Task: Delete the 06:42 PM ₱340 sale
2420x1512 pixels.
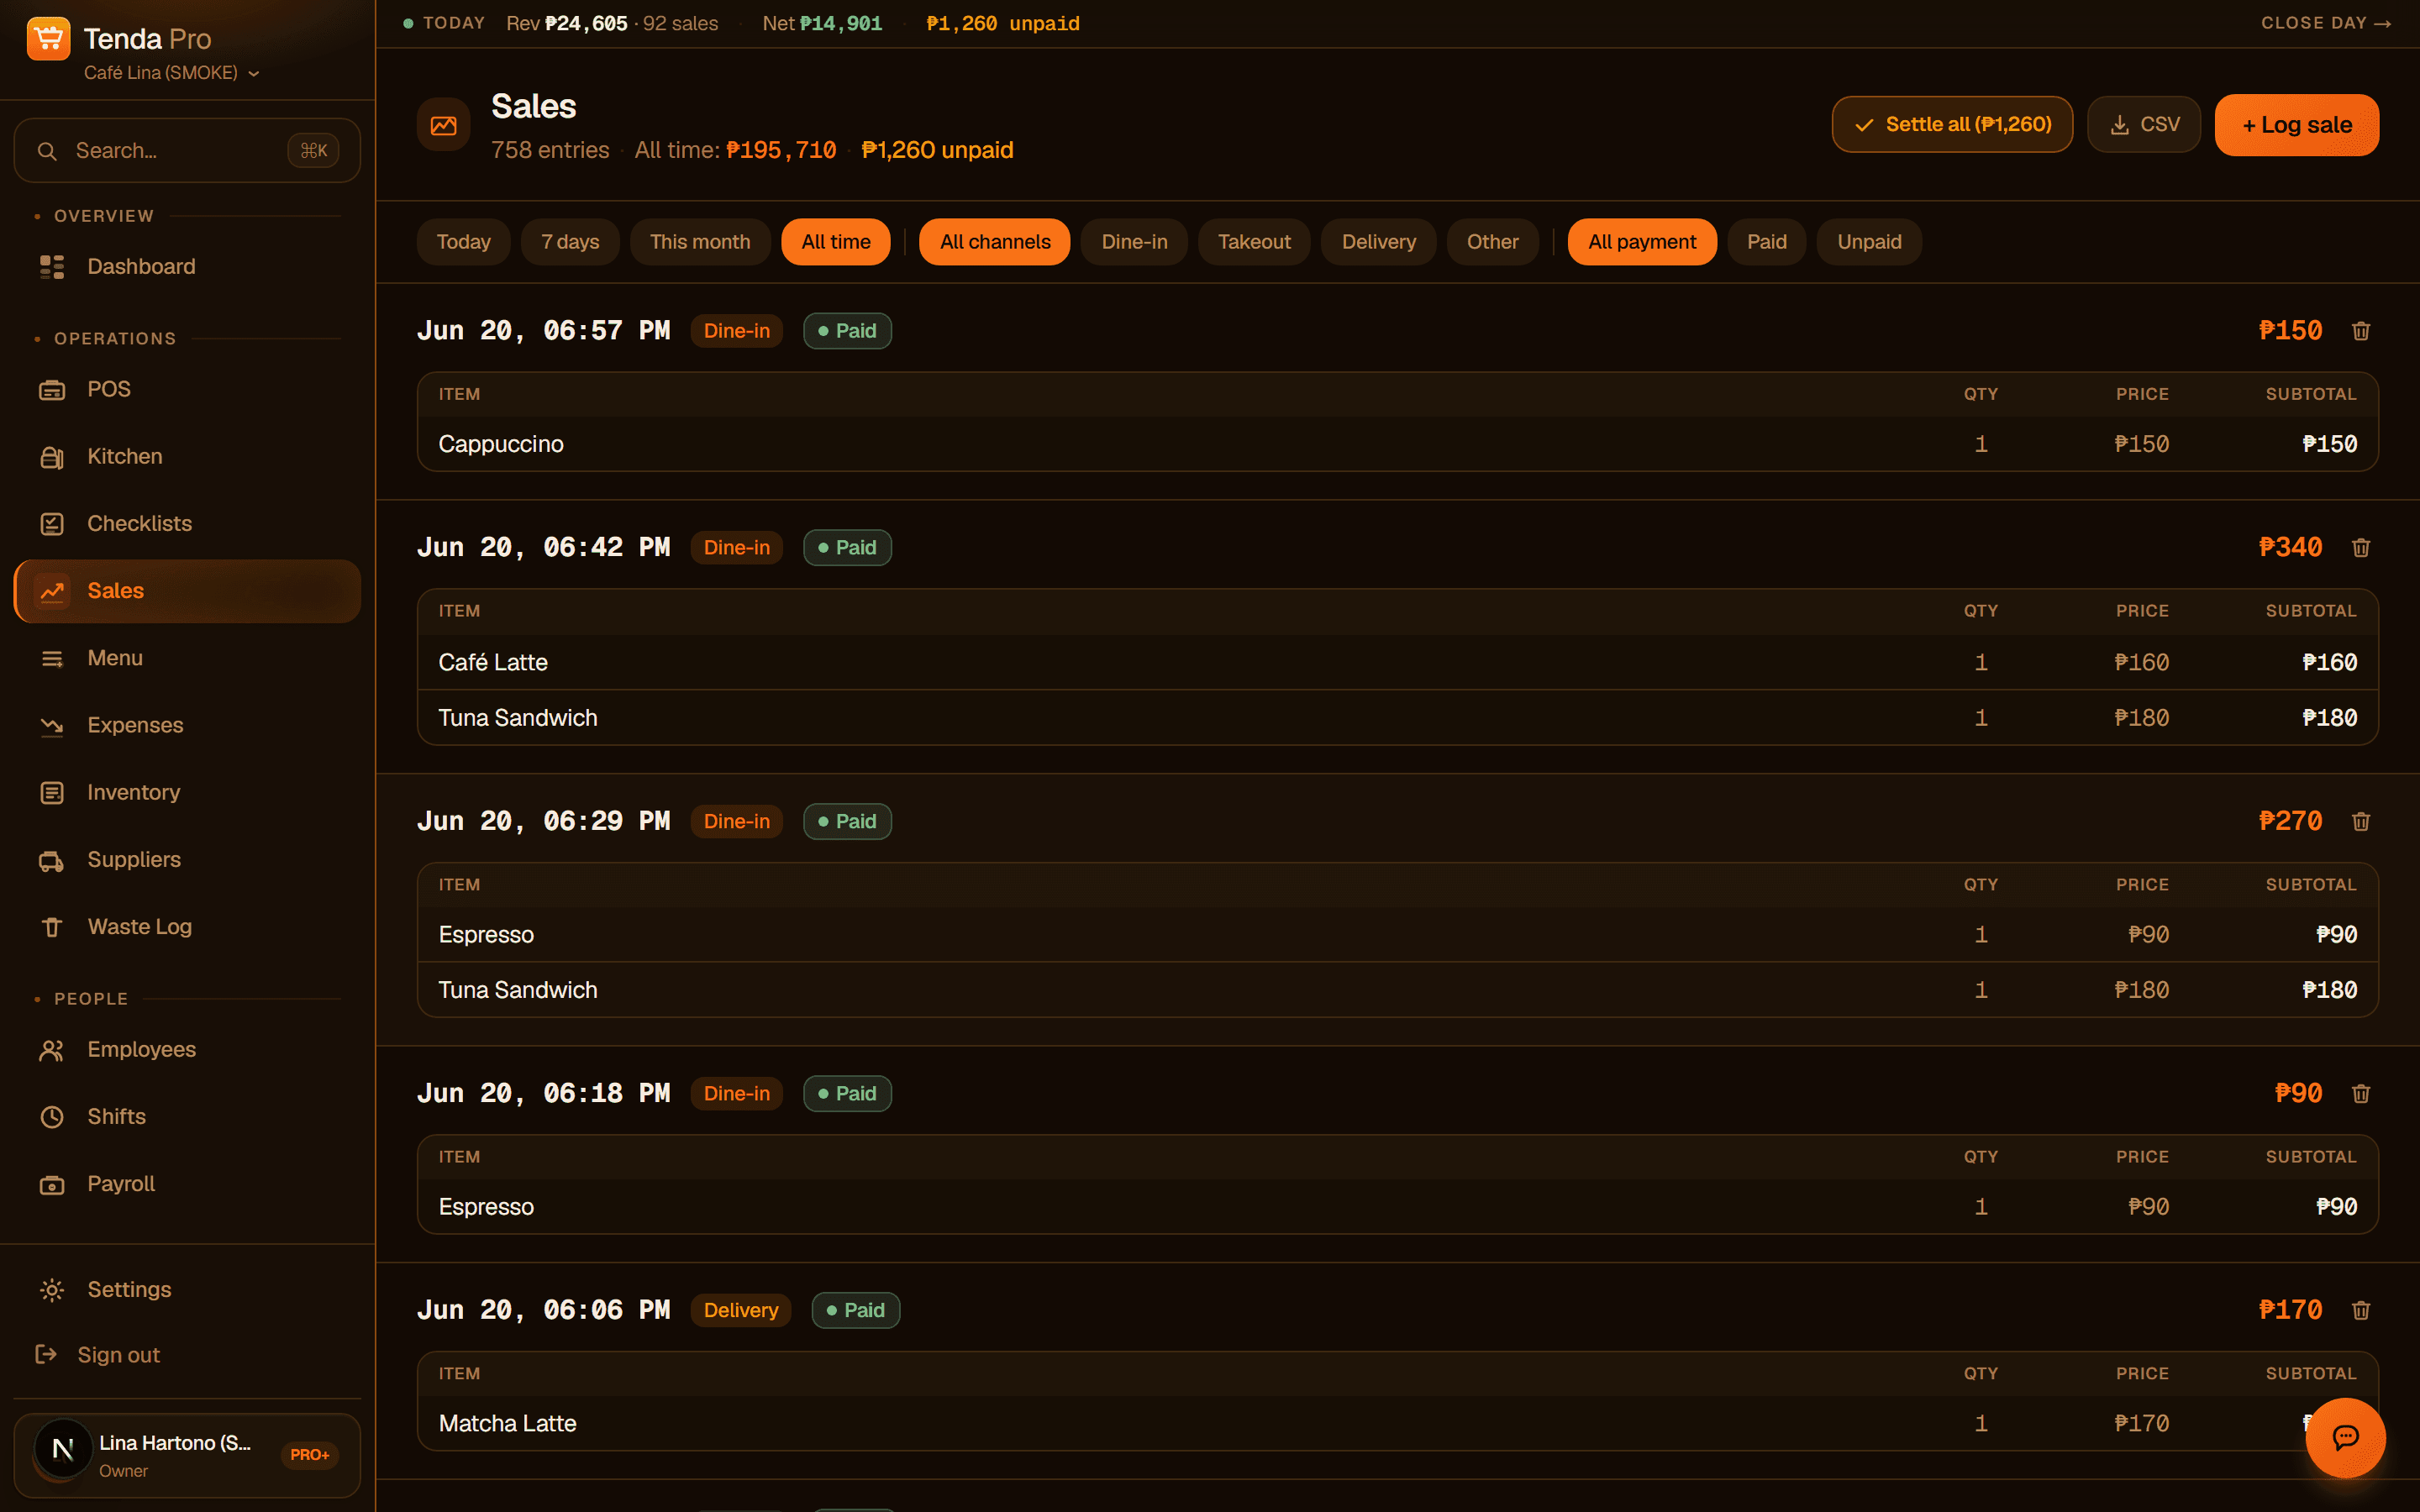Action: tap(2361, 548)
